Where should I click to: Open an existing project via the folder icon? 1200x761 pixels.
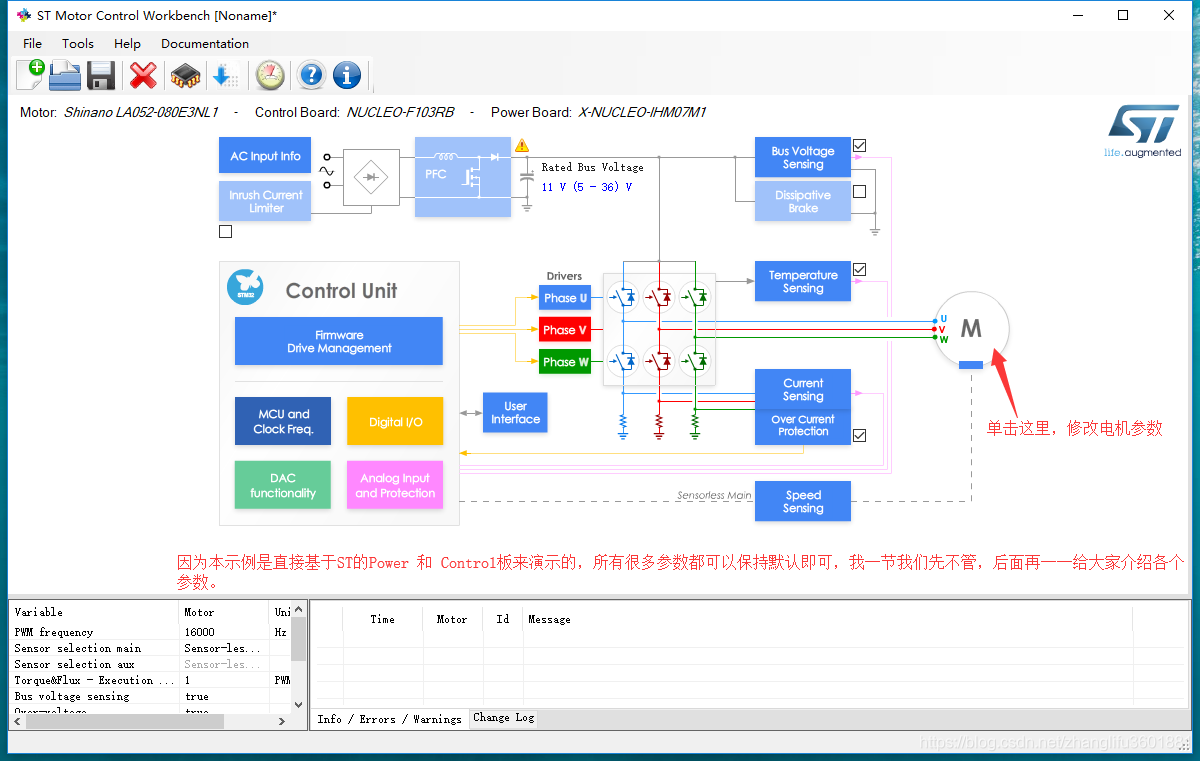tap(65, 75)
